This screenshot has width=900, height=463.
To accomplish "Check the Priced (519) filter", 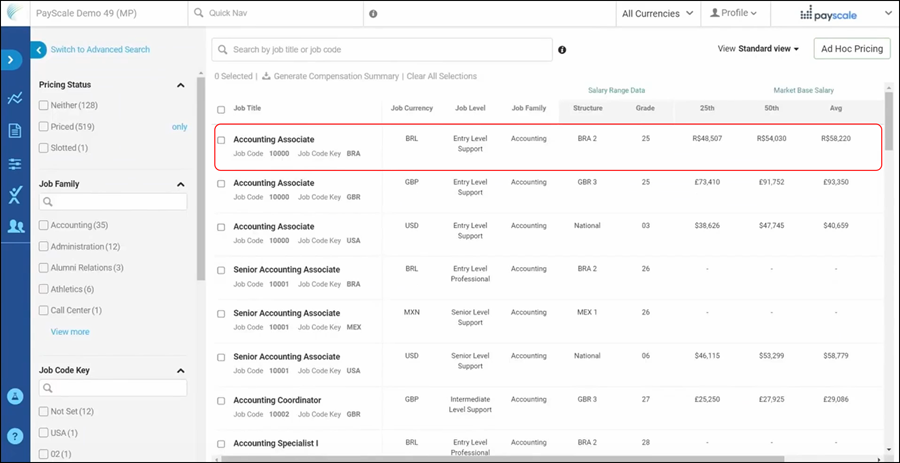I will [43, 127].
